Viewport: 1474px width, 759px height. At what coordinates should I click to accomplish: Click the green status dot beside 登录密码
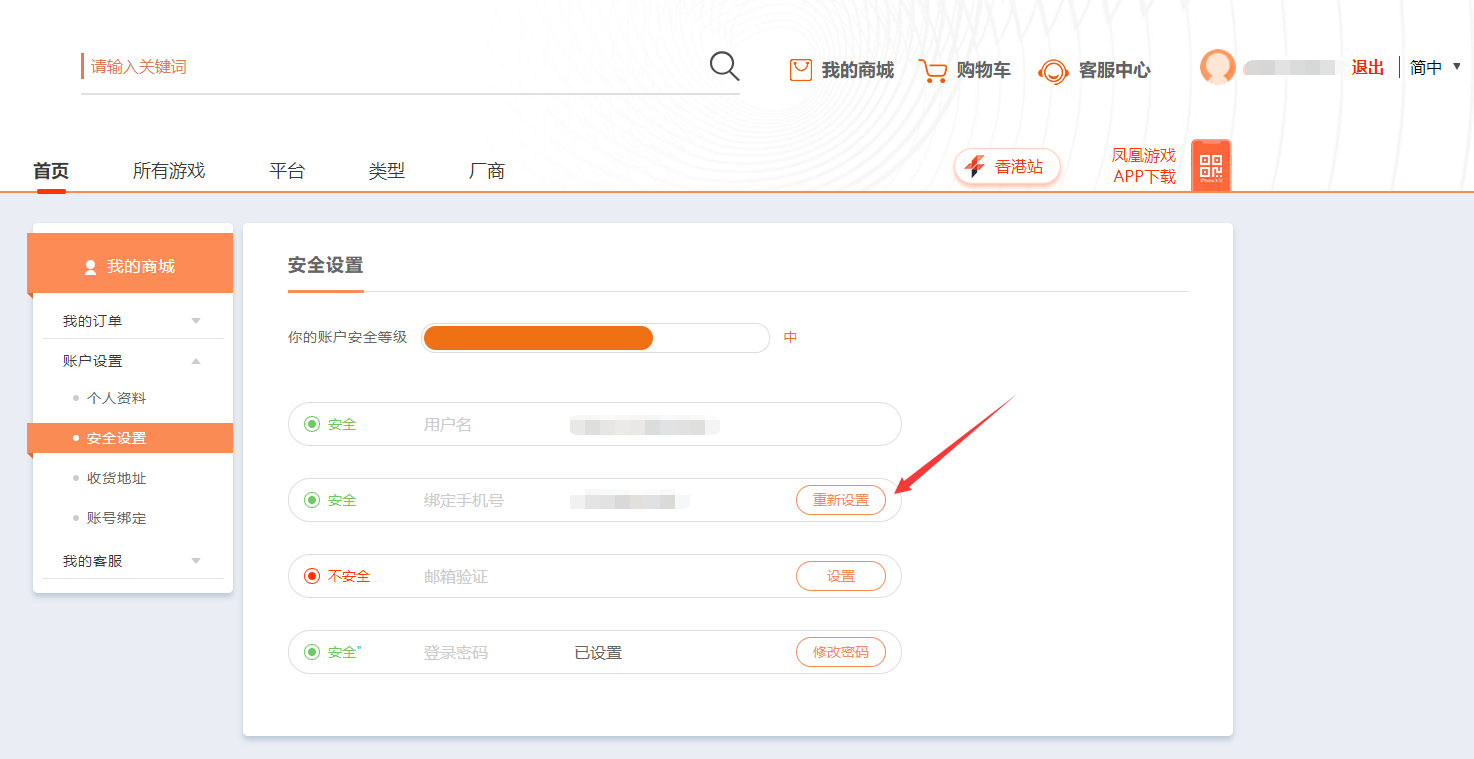313,652
